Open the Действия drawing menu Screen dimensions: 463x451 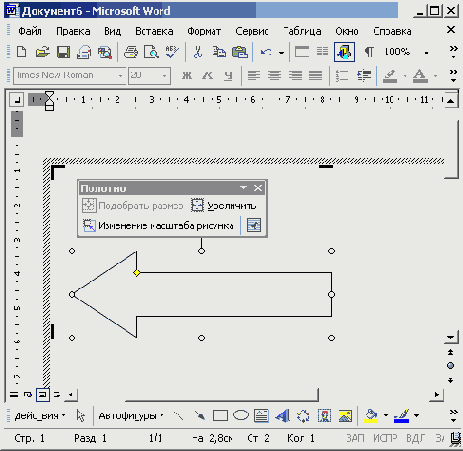(40, 416)
